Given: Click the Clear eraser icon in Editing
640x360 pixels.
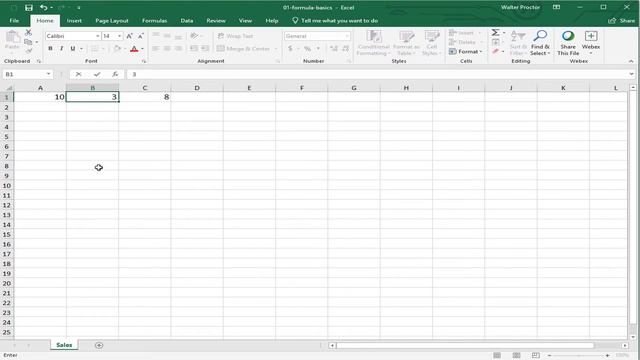Looking at the screenshot, I should tap(496, 51).
